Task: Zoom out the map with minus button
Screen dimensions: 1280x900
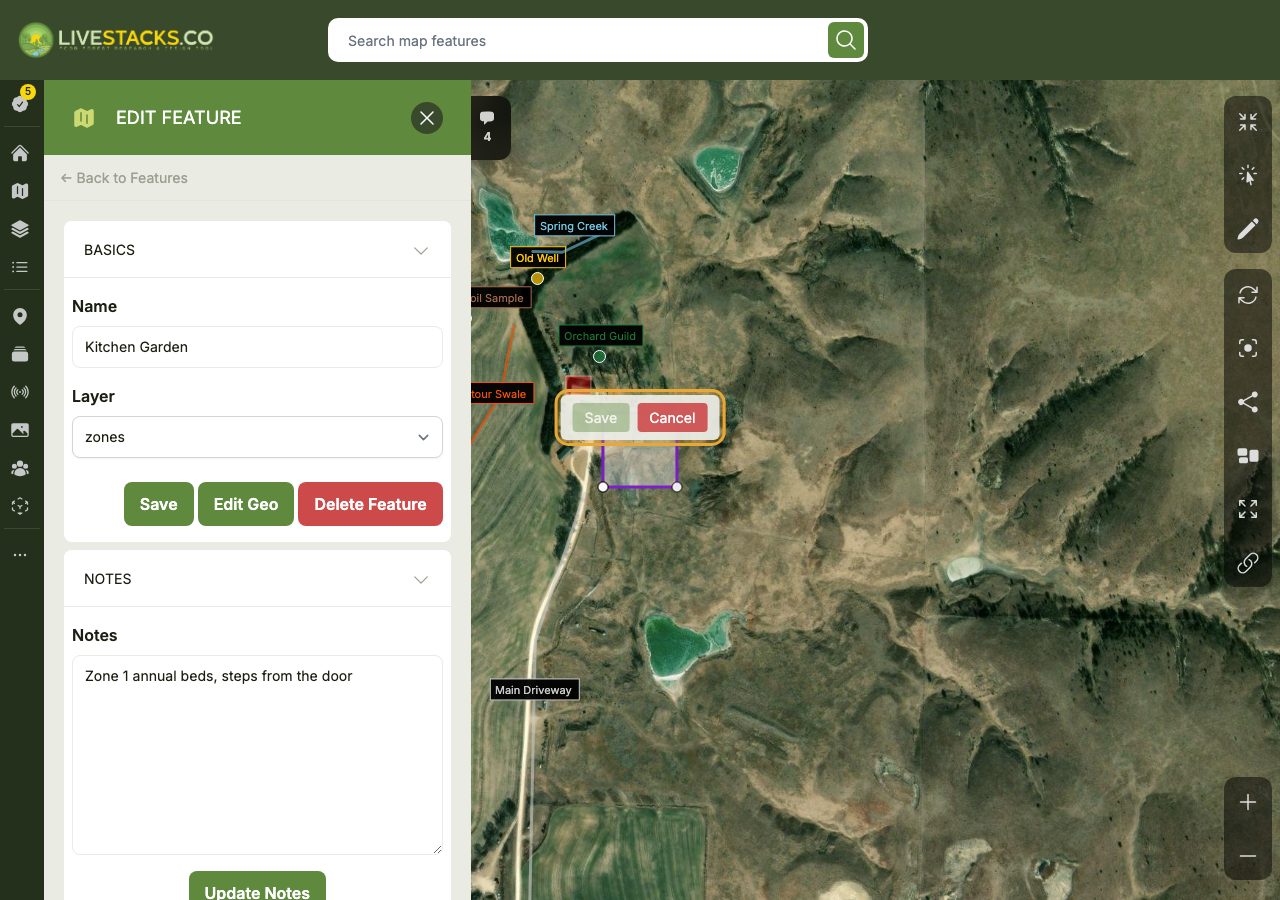Action: click(1248, 856)
